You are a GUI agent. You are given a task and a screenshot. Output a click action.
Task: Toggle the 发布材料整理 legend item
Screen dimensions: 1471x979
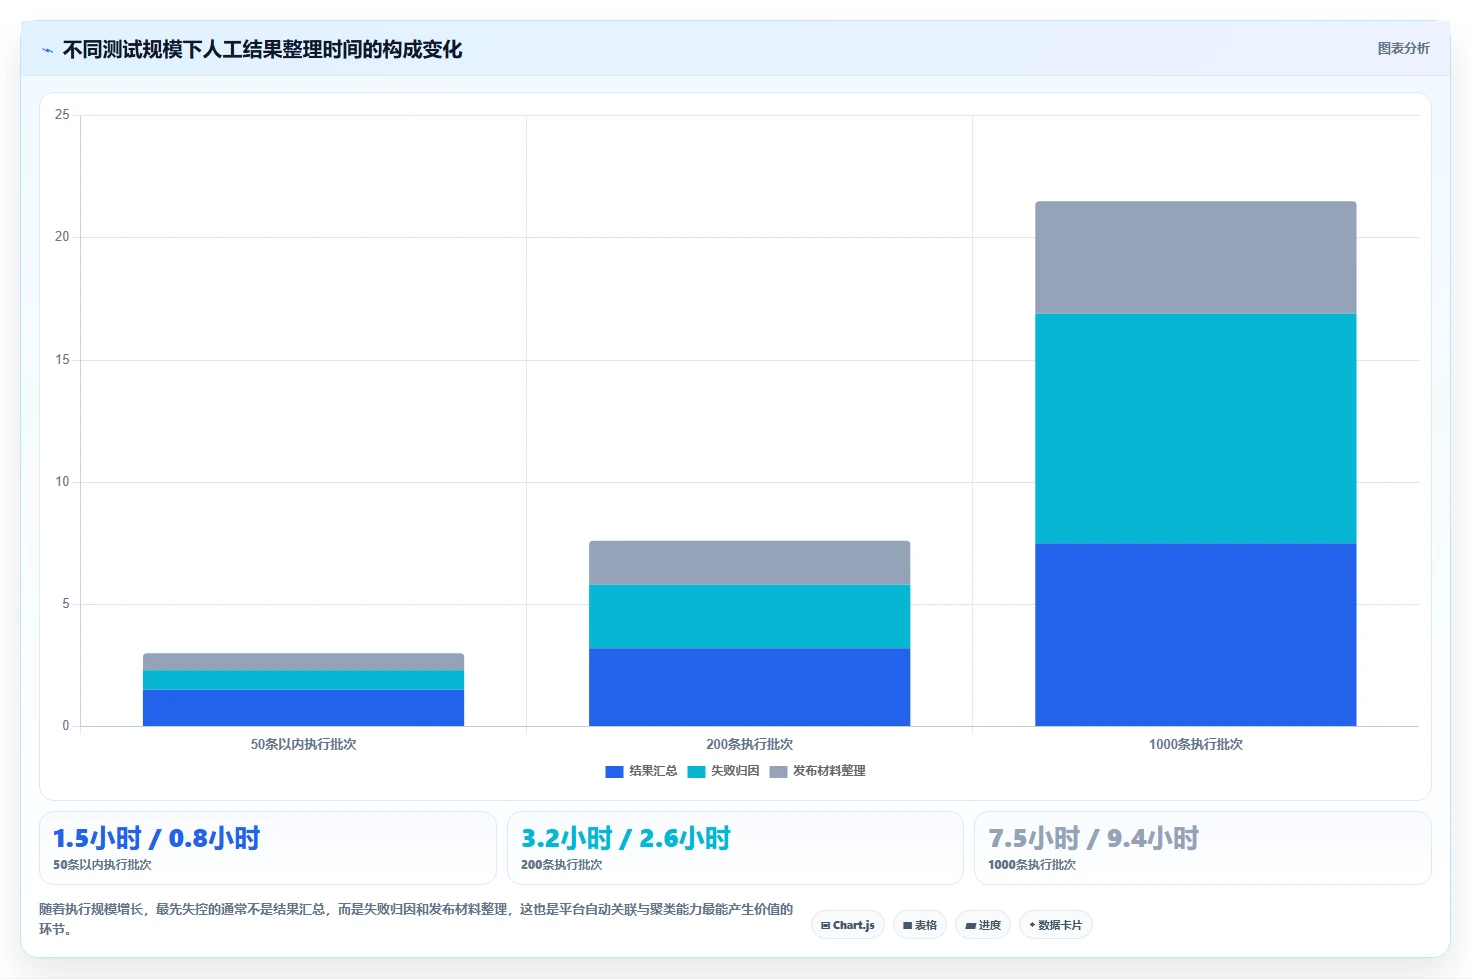(x=817, y=771)
